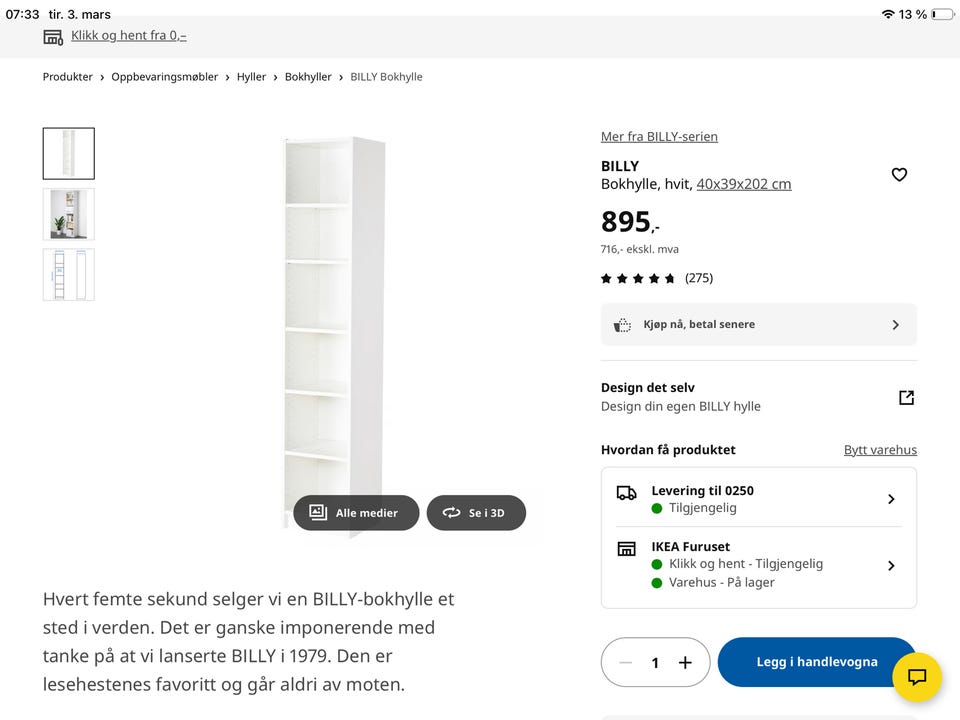Open Alle medier gallery
This screenshot has height=720, width=960.
pos(356,512)
